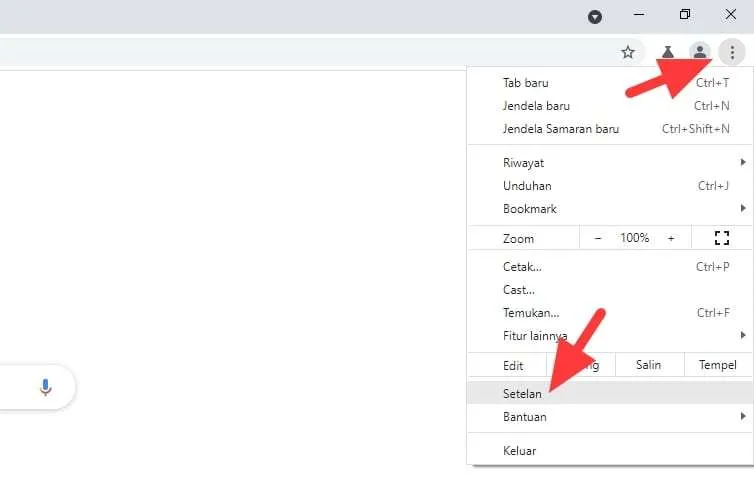This screenshot has height=494, width=754.
Task: Decrease zoom with the minus button
Action: 598,238
